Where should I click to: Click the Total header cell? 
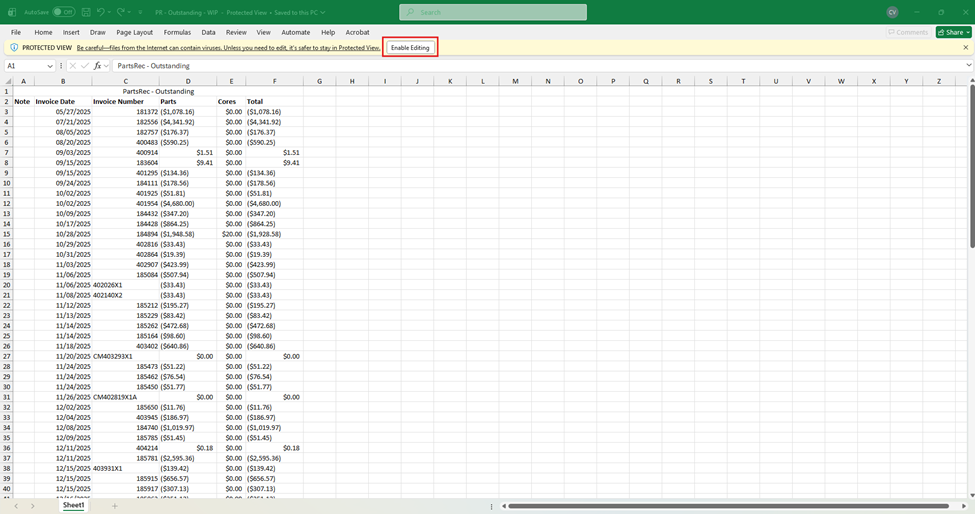[x=274, y=102]
